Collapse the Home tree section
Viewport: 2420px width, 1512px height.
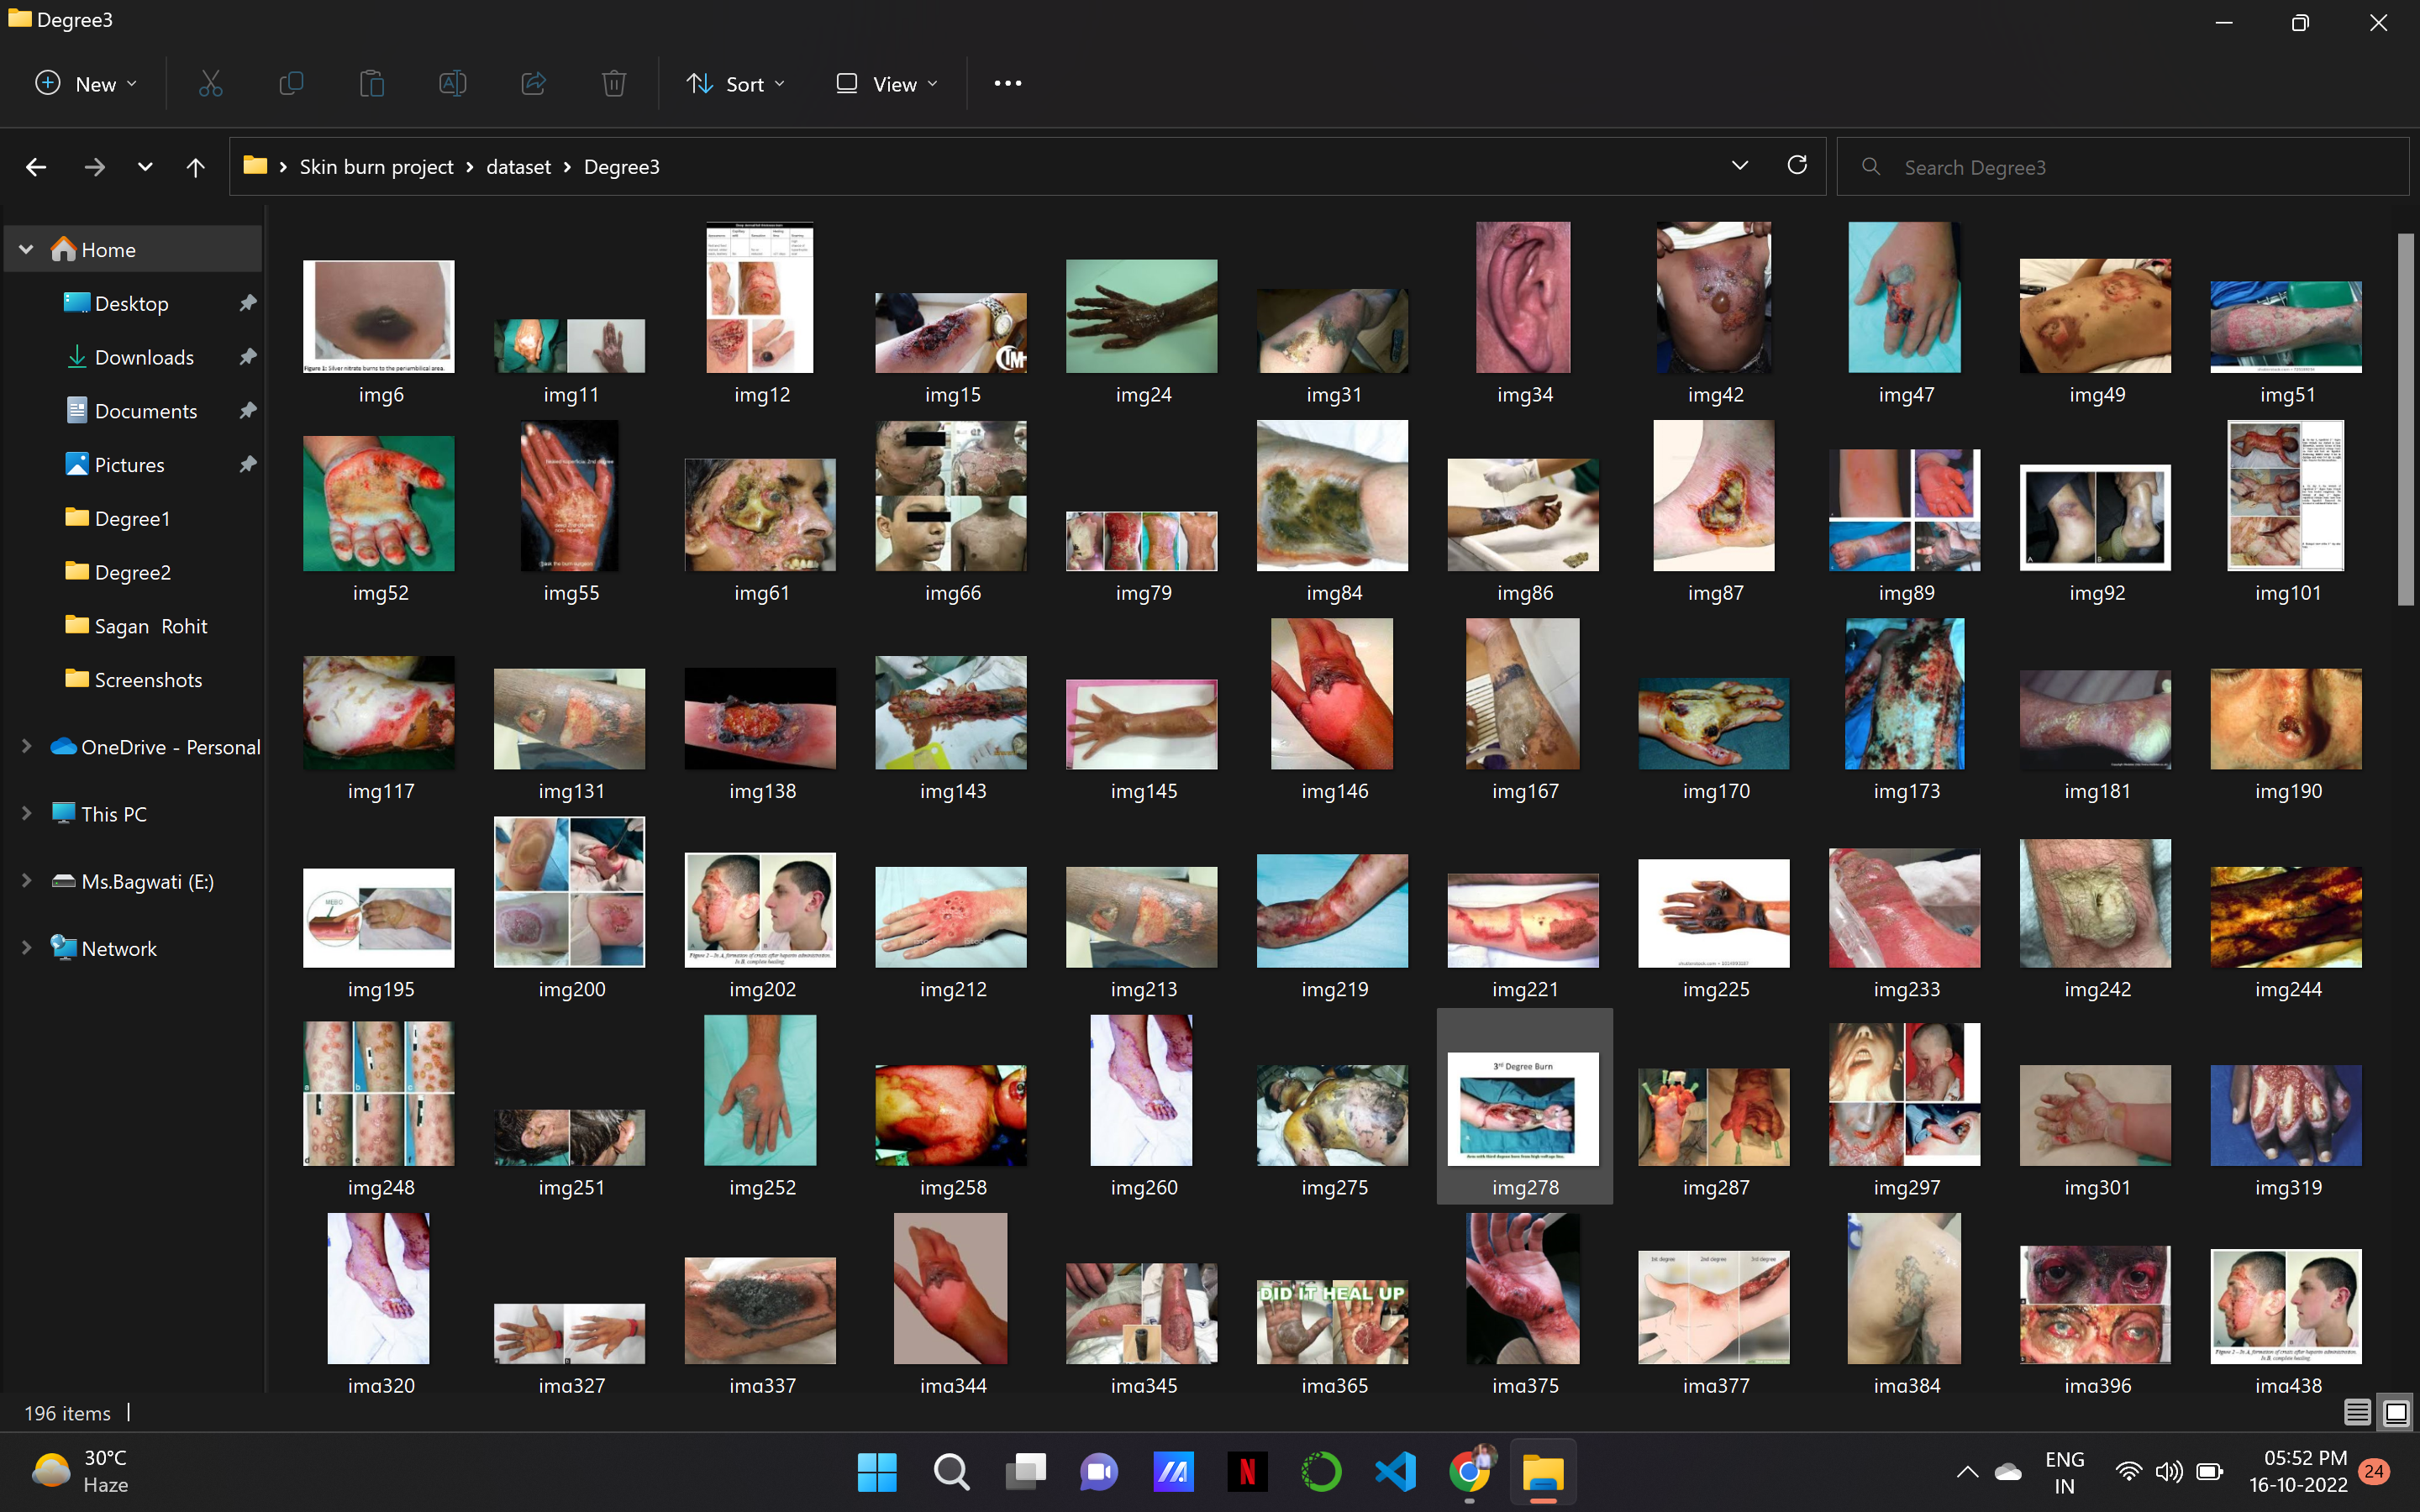(27, 249)
